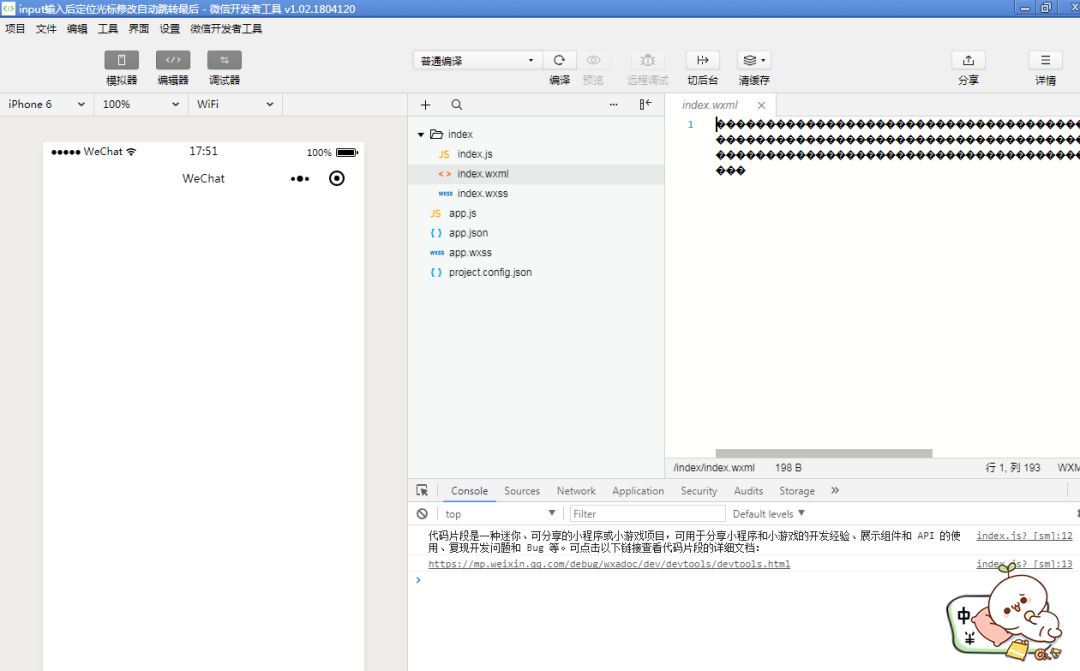Open the 微信开发者工具 menu
This screenshot has width=1080, height=671.
tap(226, 28)
